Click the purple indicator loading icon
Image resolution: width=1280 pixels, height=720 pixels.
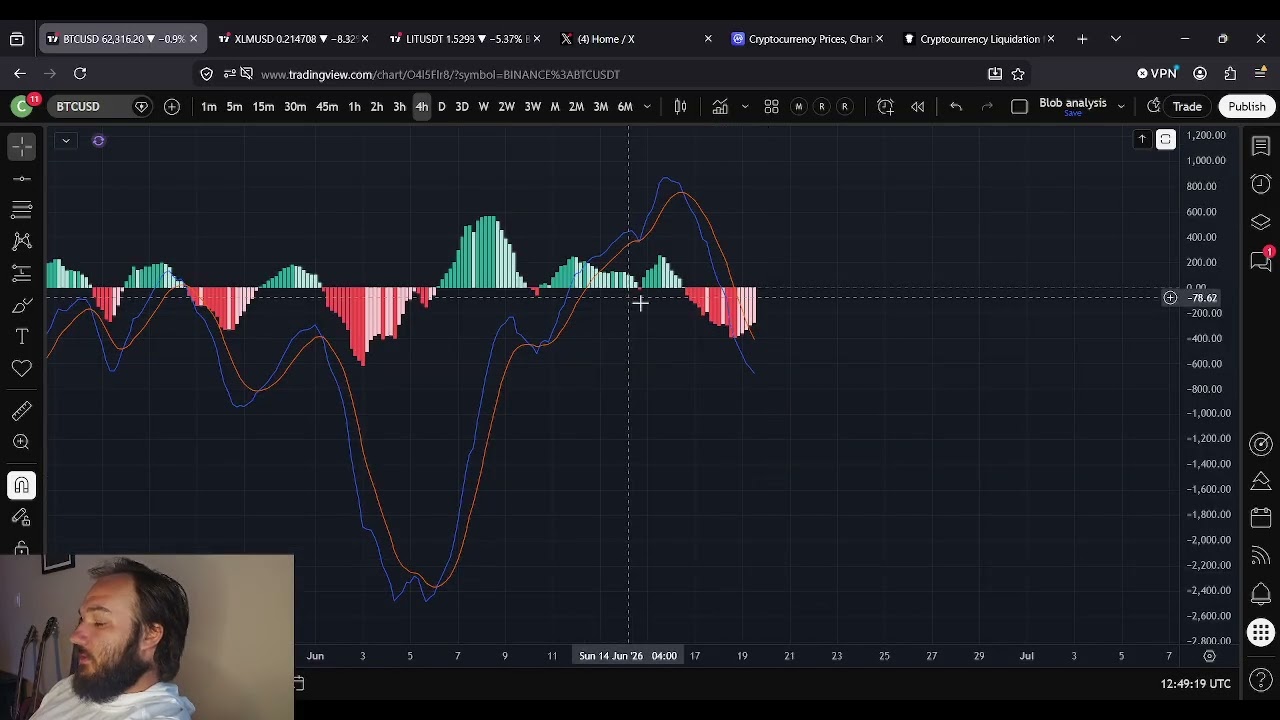point(98,140)
